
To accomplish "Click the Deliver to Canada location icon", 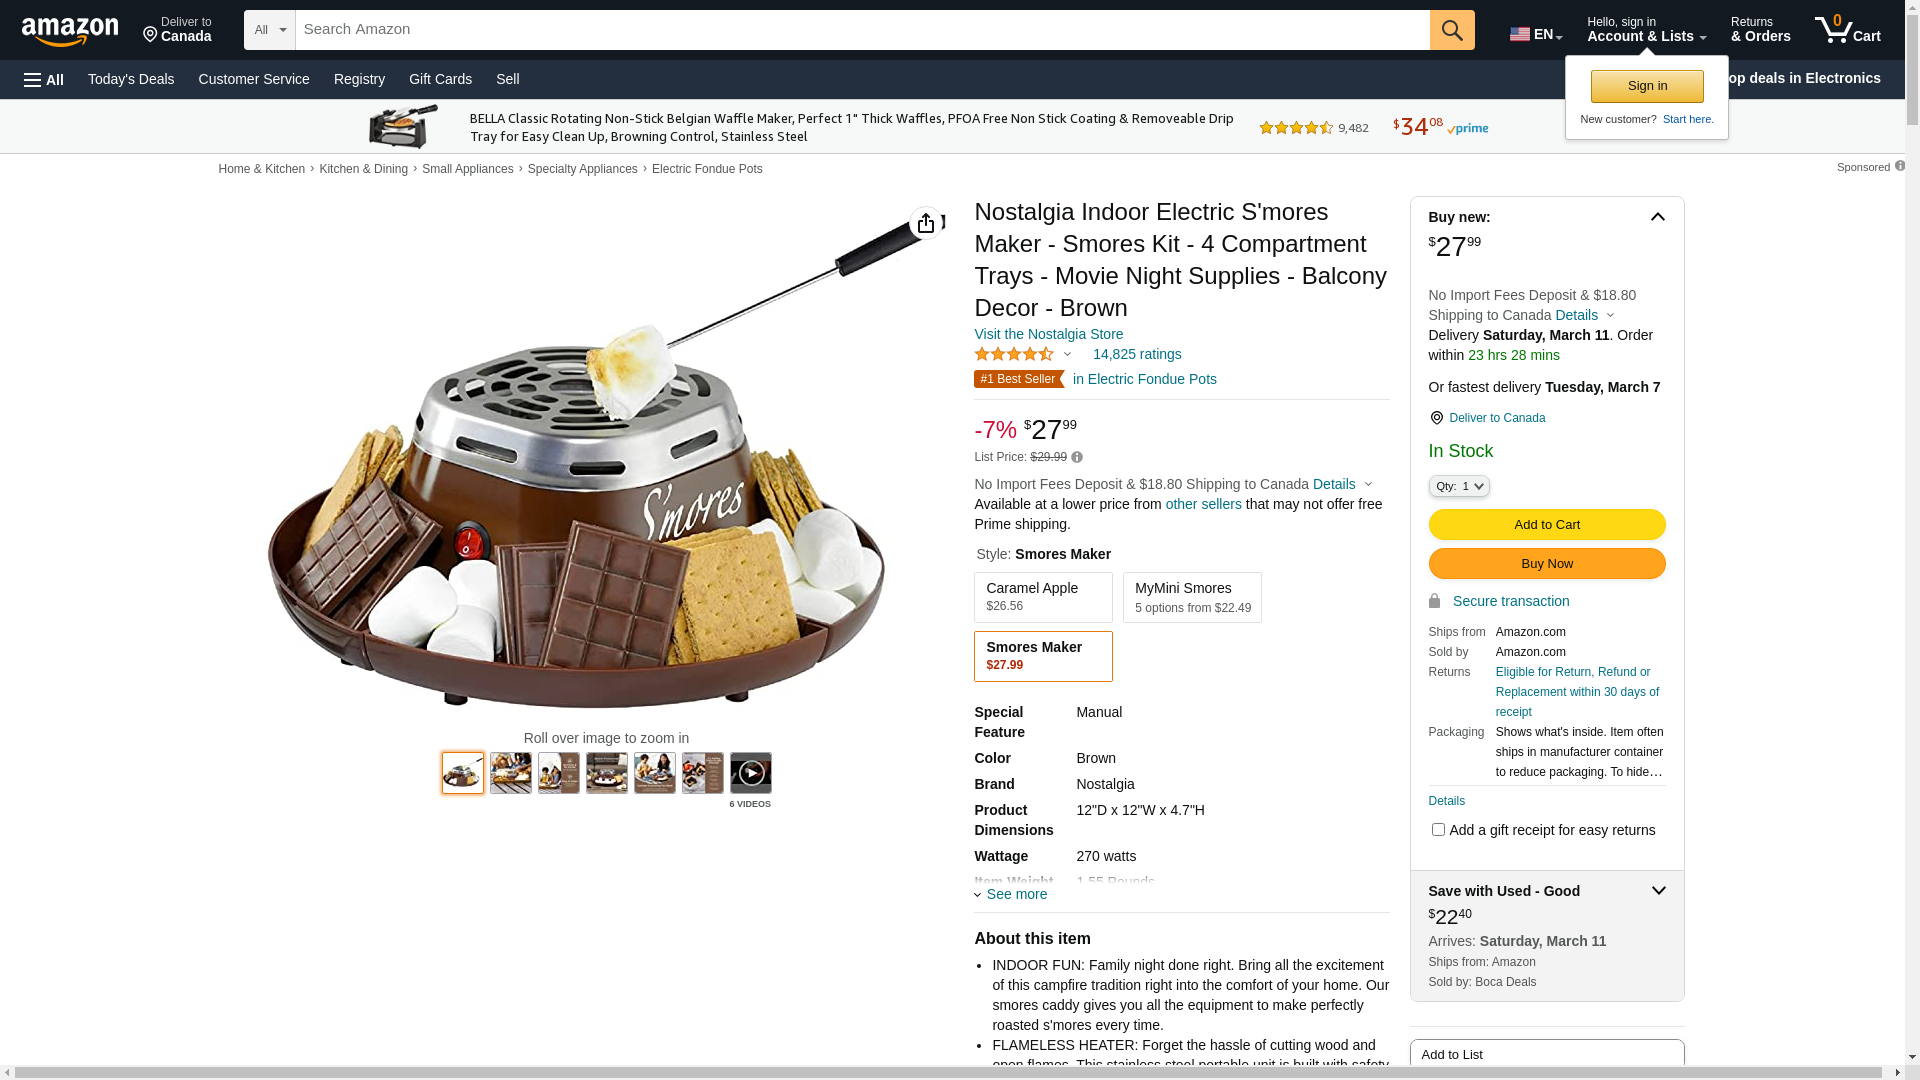I will (1436, 418).
